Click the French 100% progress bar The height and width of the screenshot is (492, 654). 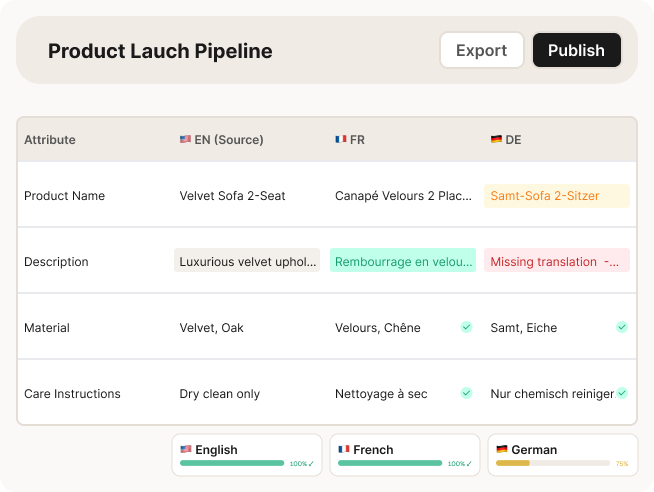tap(390, 464)
